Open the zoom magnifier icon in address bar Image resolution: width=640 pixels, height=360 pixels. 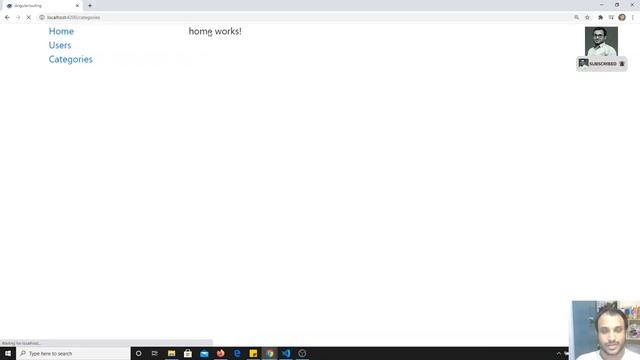click(576, 18)
